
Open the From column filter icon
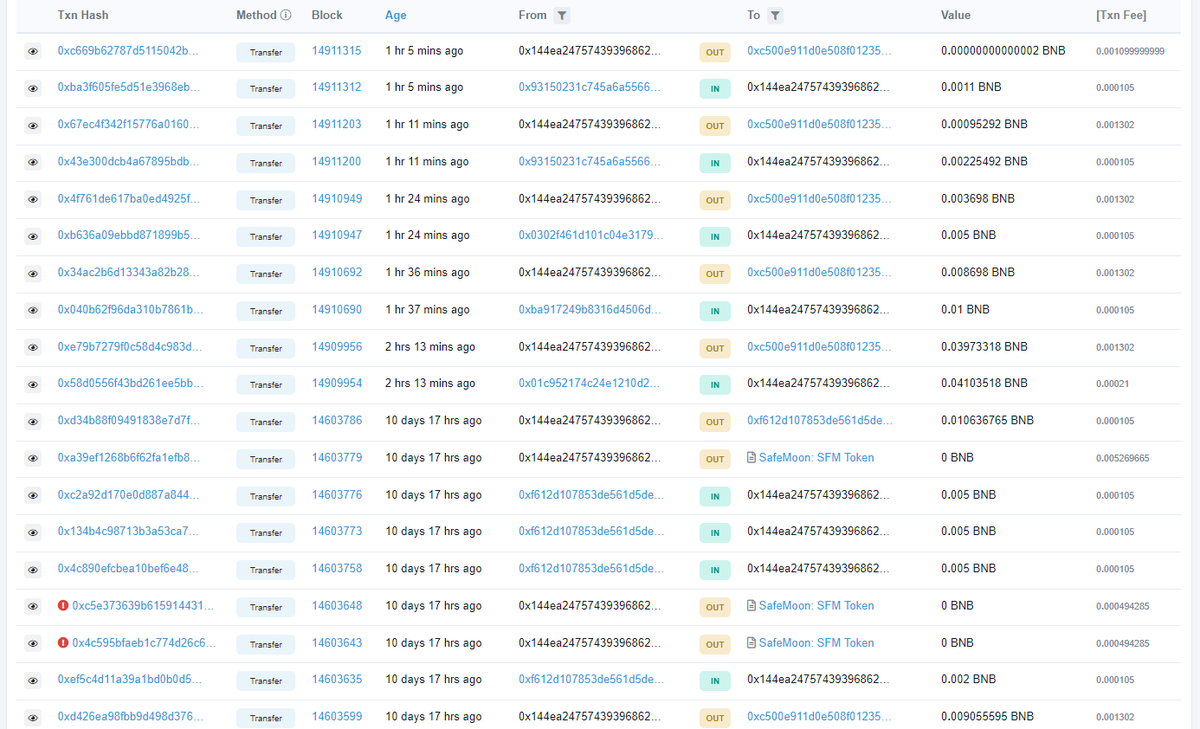click(562, 16)
